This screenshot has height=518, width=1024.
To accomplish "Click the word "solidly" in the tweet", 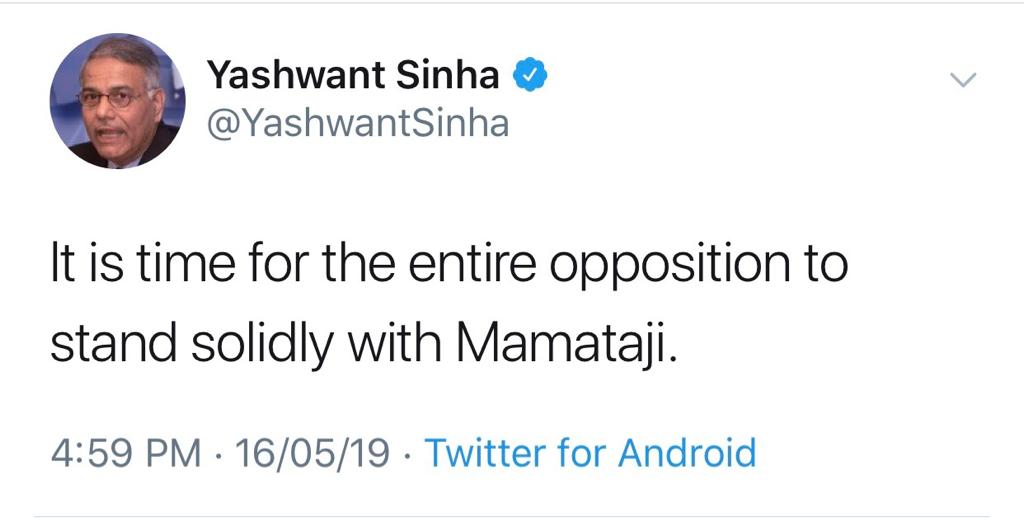I will pyautogui.click(x=262, y=345).
